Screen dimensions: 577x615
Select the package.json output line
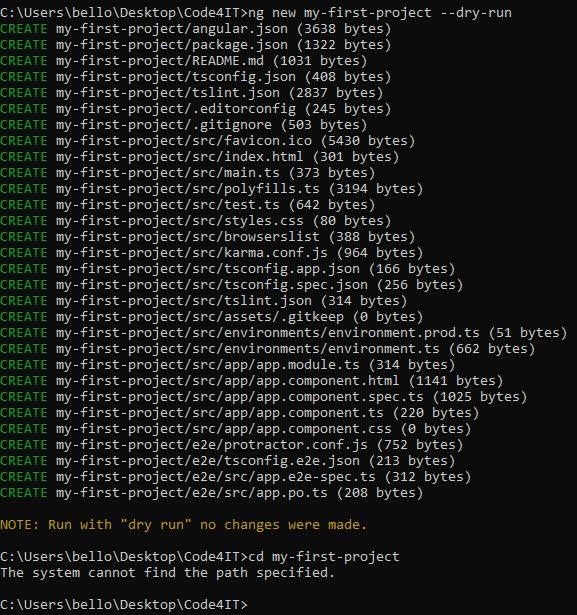195,45
